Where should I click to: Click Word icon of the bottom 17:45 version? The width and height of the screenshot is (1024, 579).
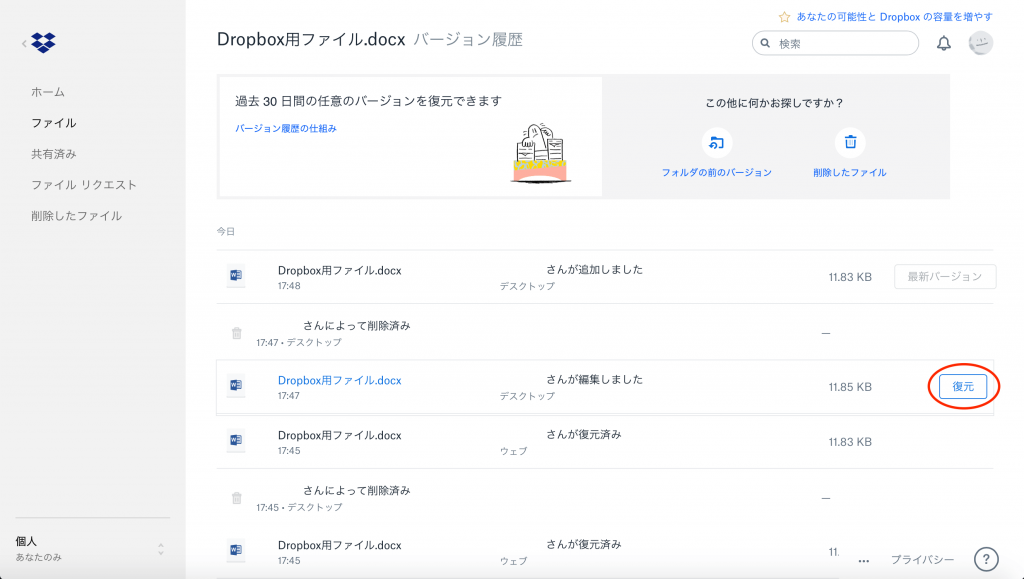(236, 550)
